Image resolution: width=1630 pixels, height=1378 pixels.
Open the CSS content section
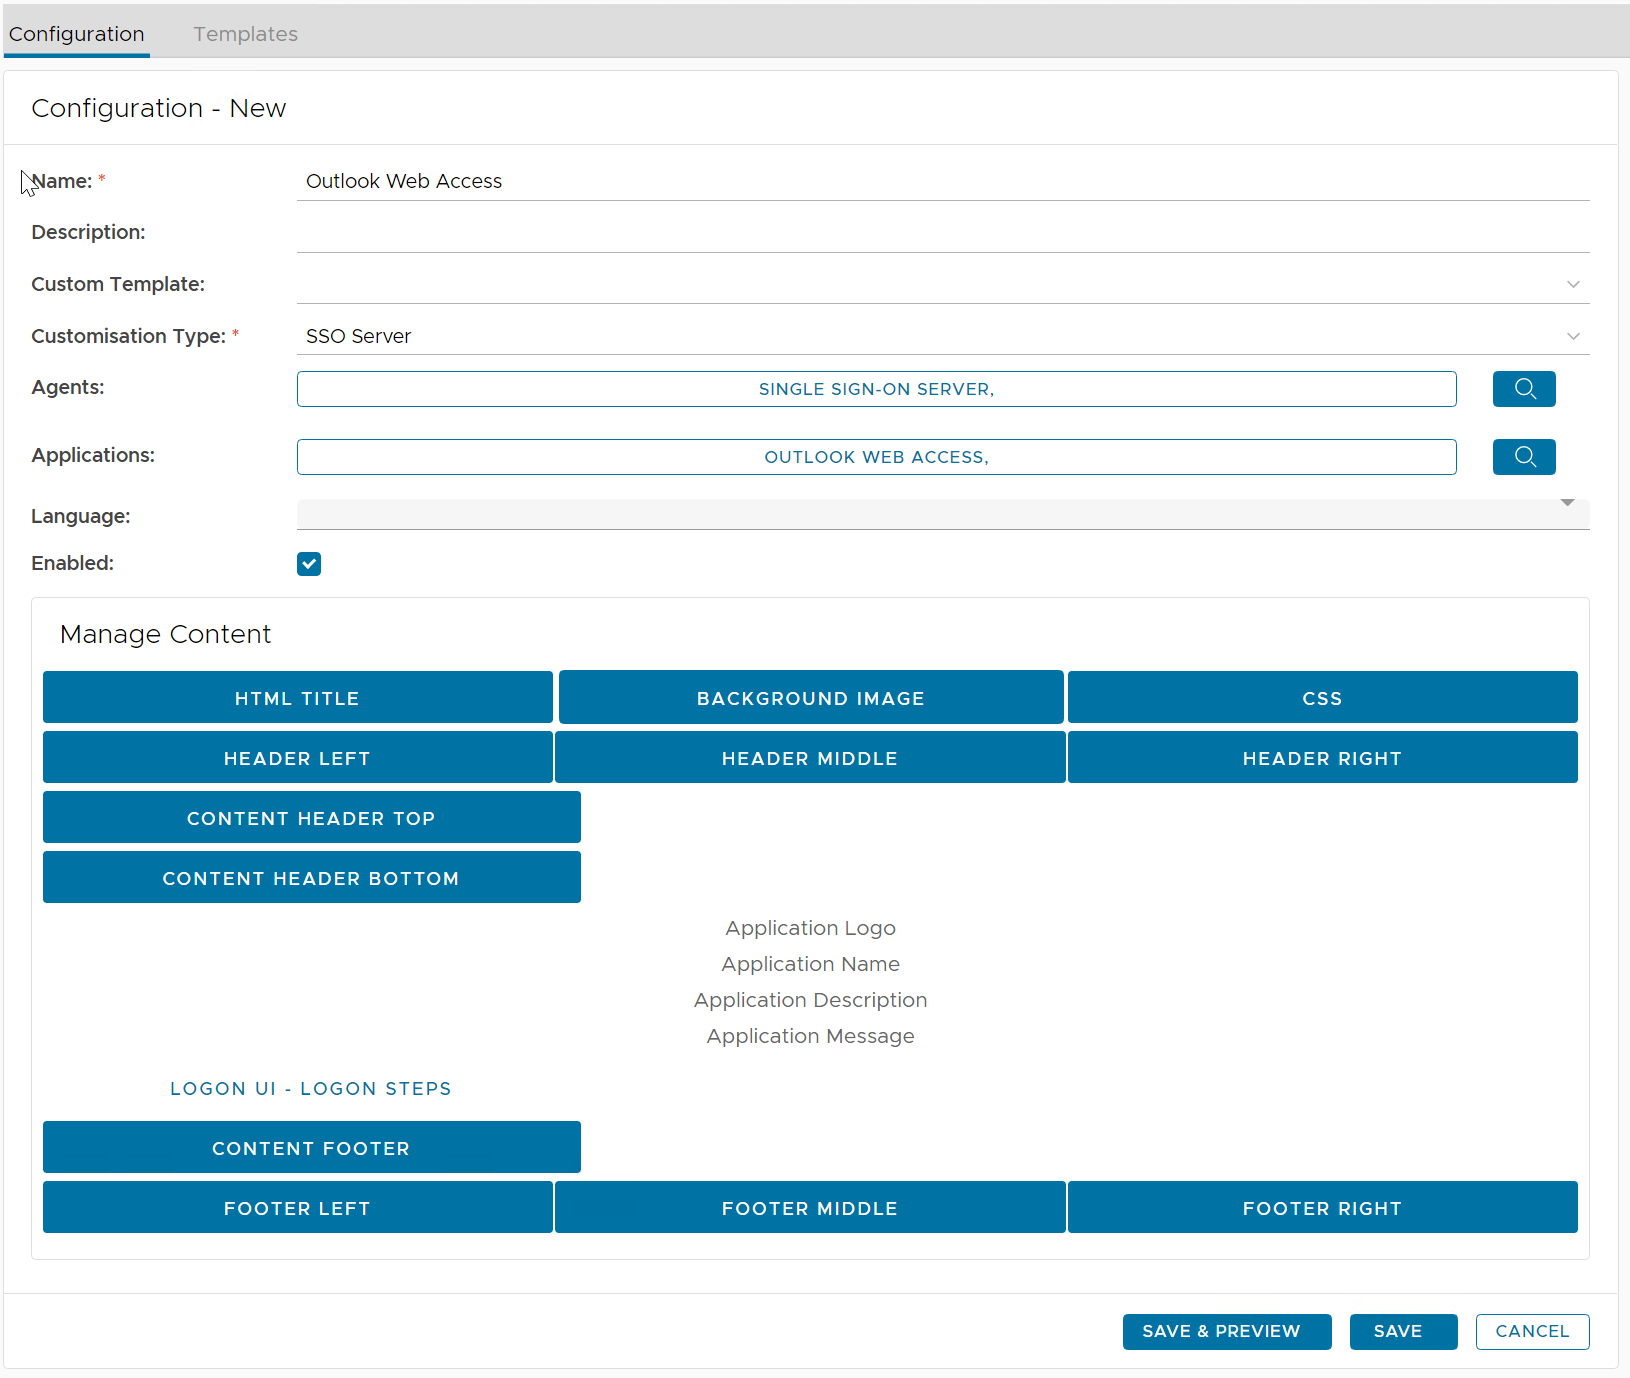[x=1322, y=698]
